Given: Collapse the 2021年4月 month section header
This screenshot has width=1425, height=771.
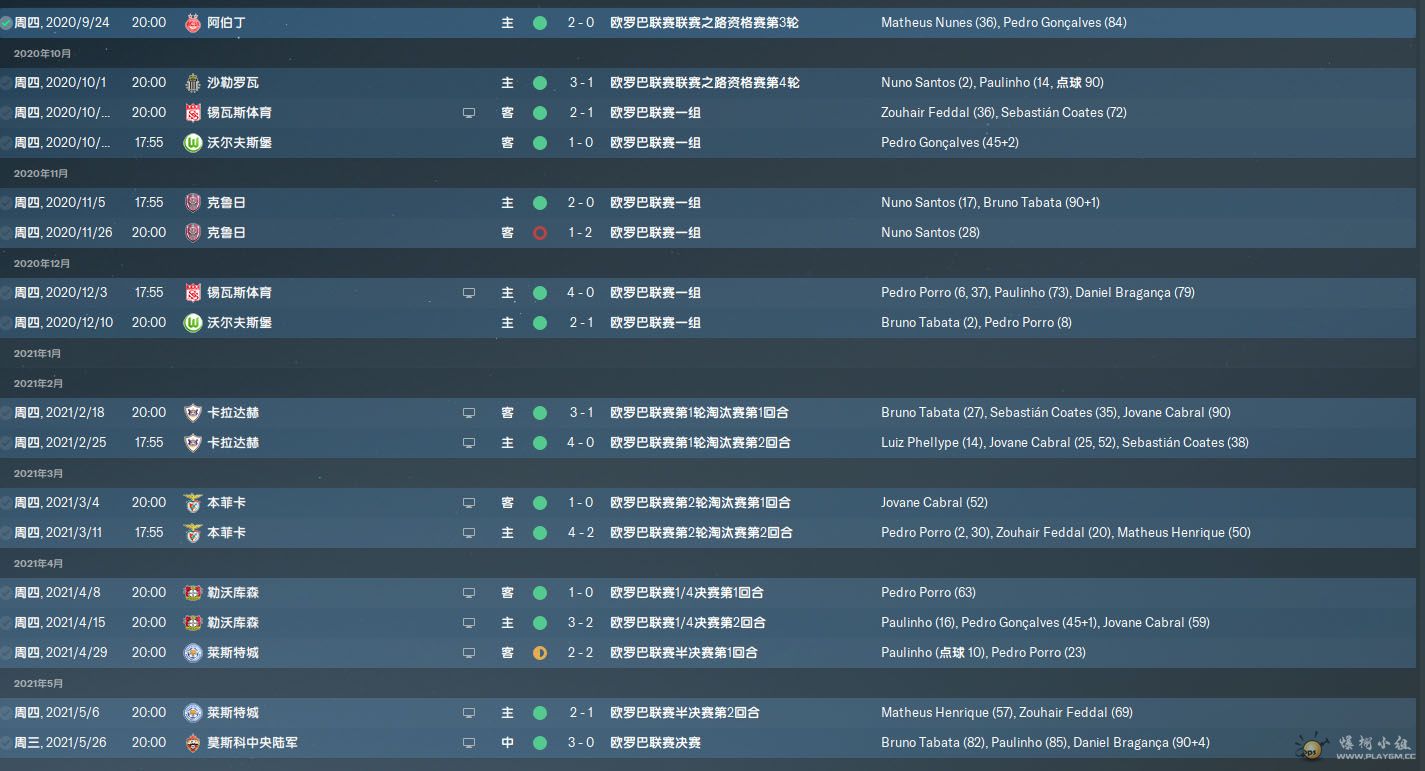Looking at the screenshot, I should [38, 563].
